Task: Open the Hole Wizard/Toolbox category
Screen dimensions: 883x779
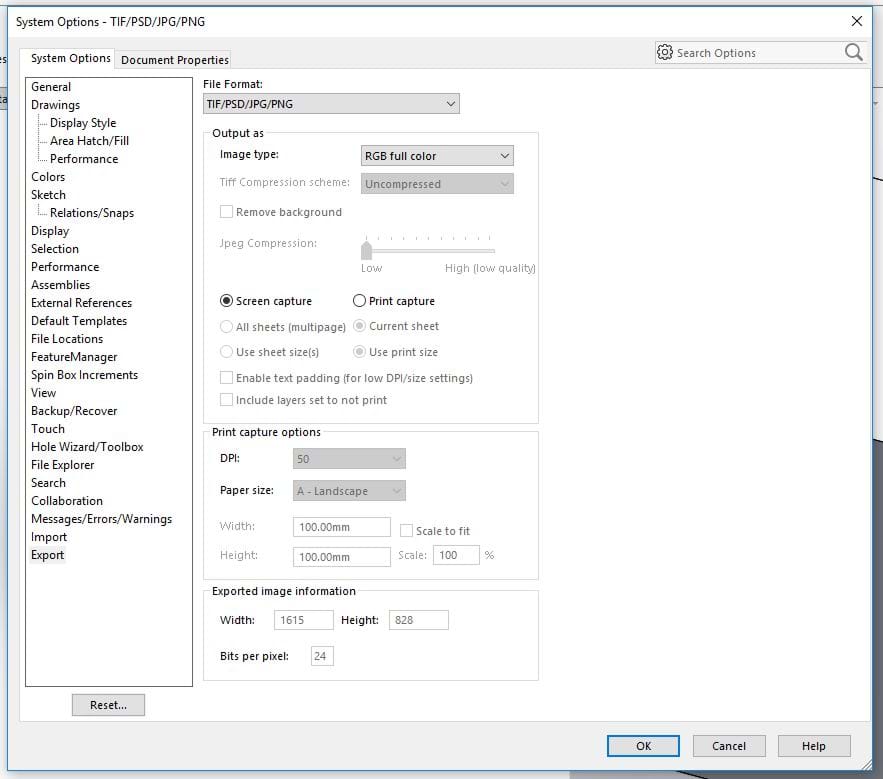Action: (x=87, y=447)
